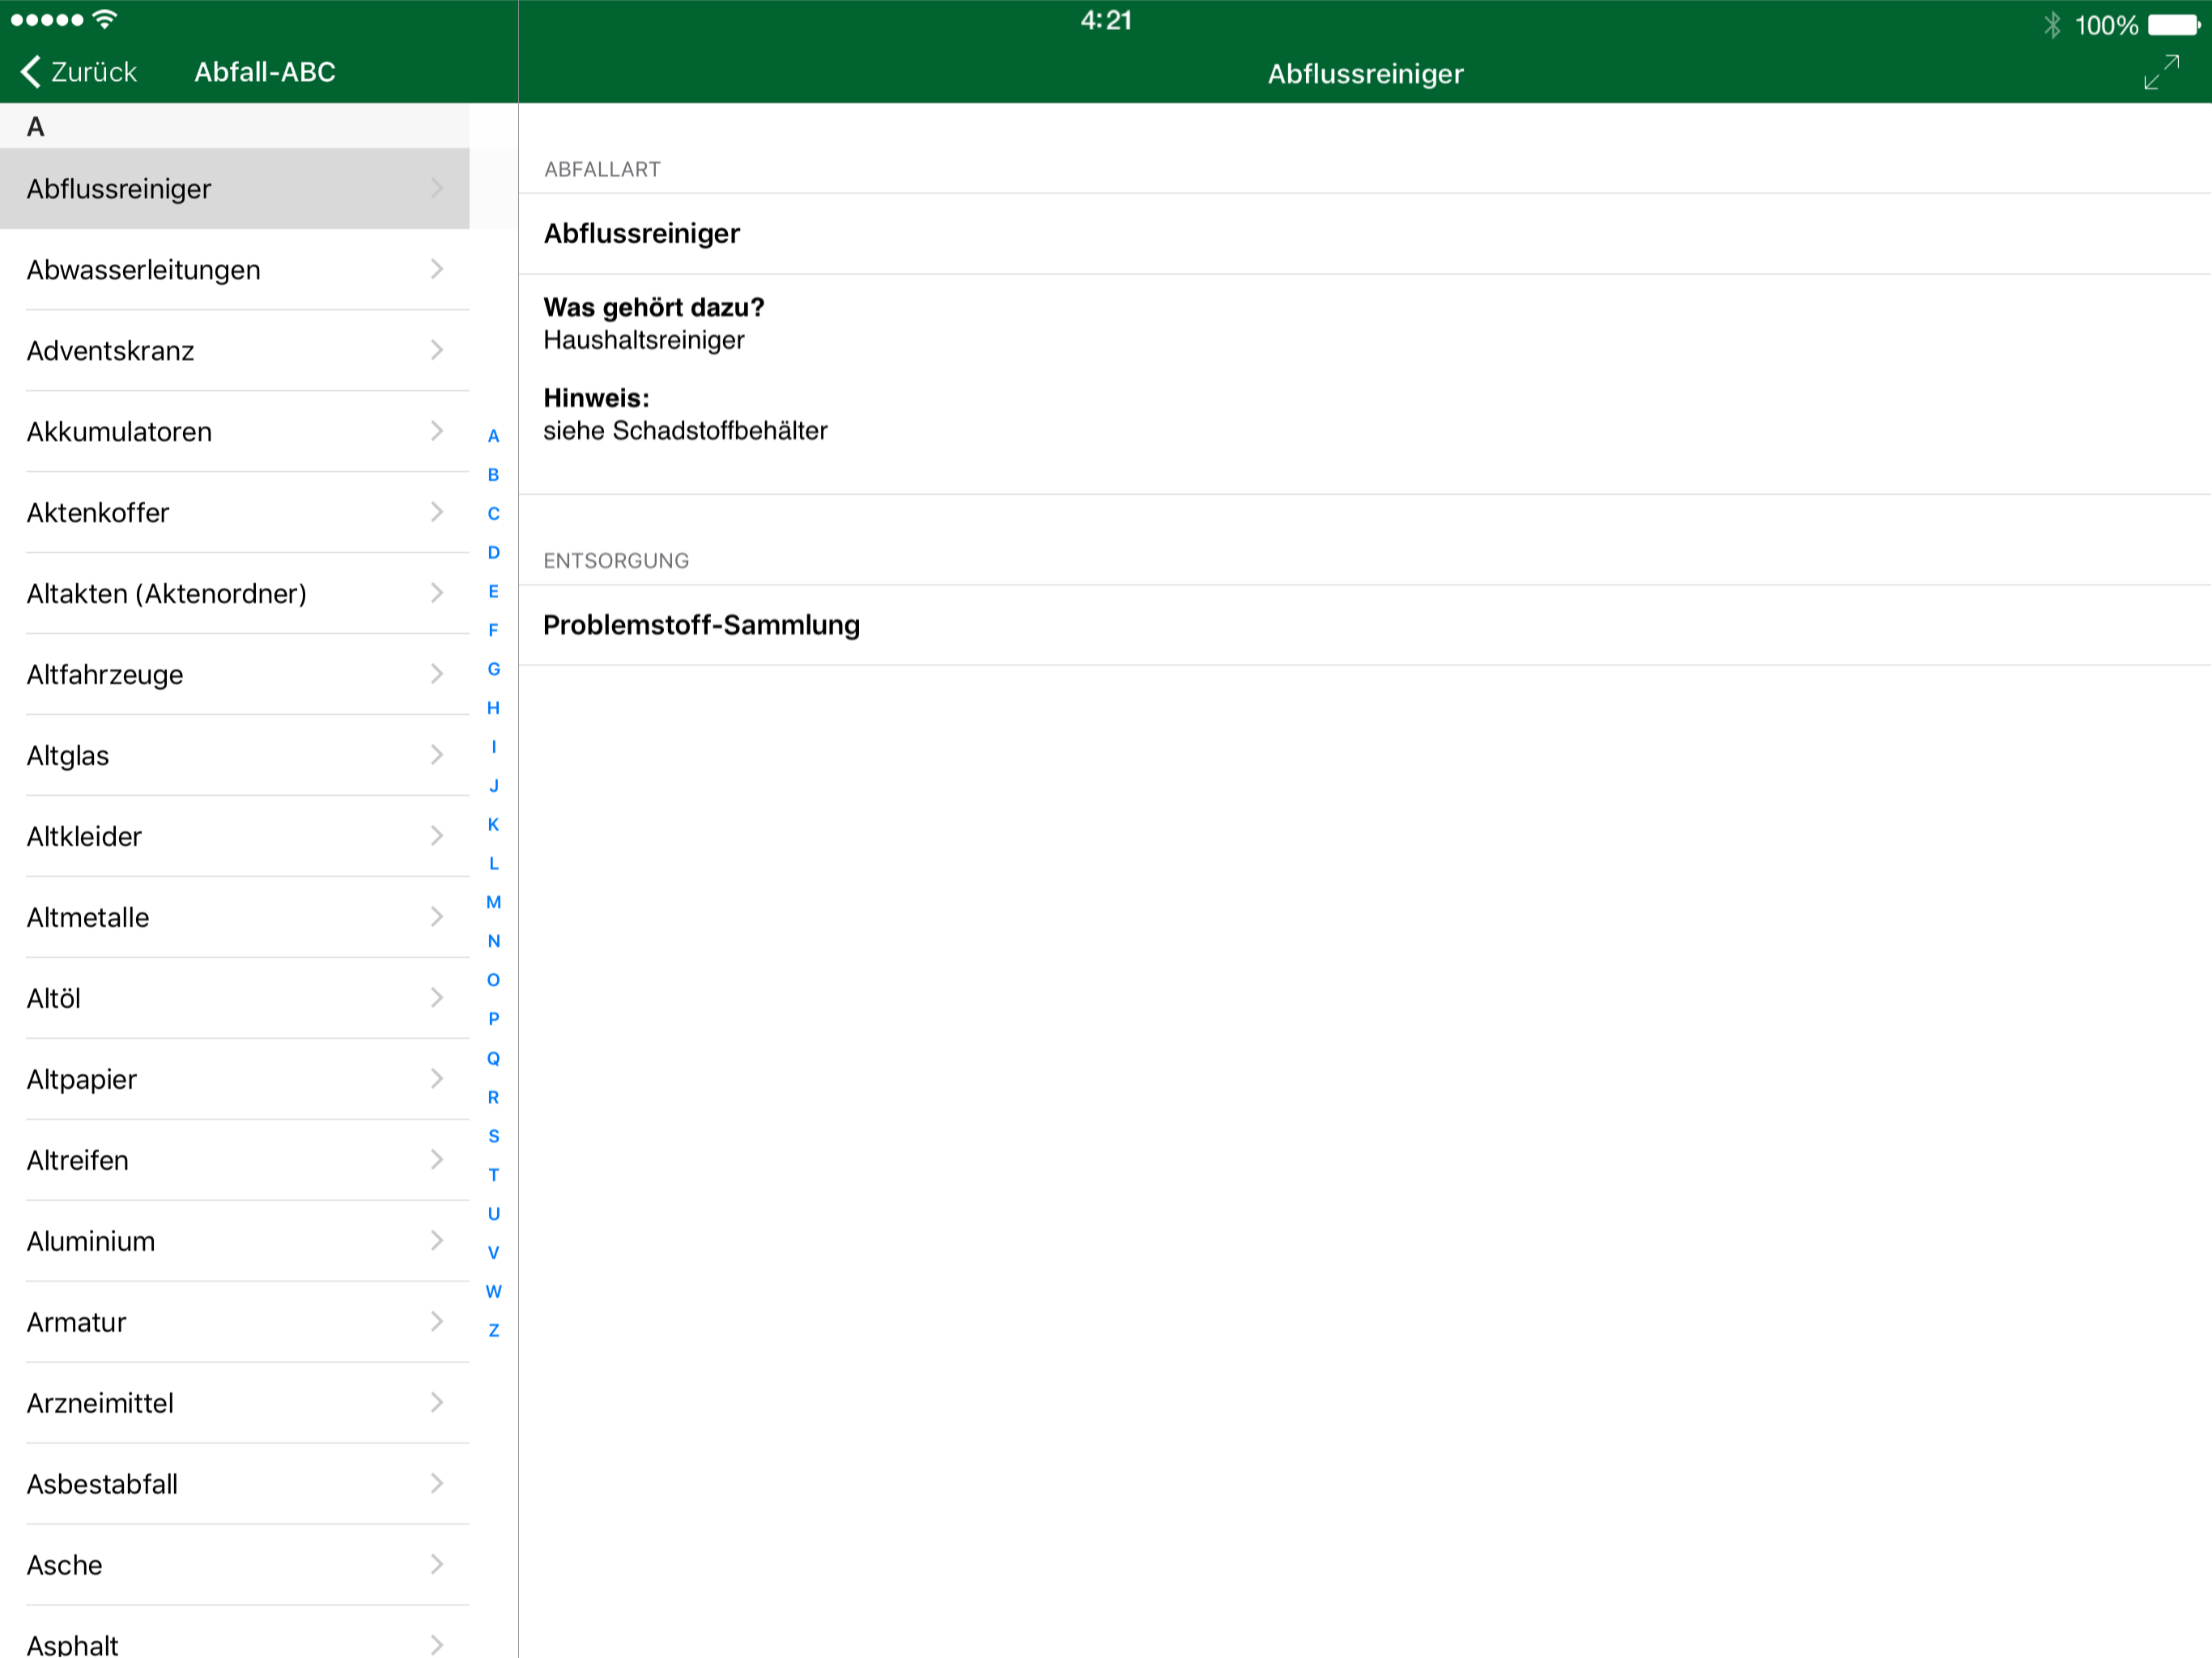Jump to letter S in index
Image resolution: width=2212 pixels, height=1658 pixels.
point(493,1137)
